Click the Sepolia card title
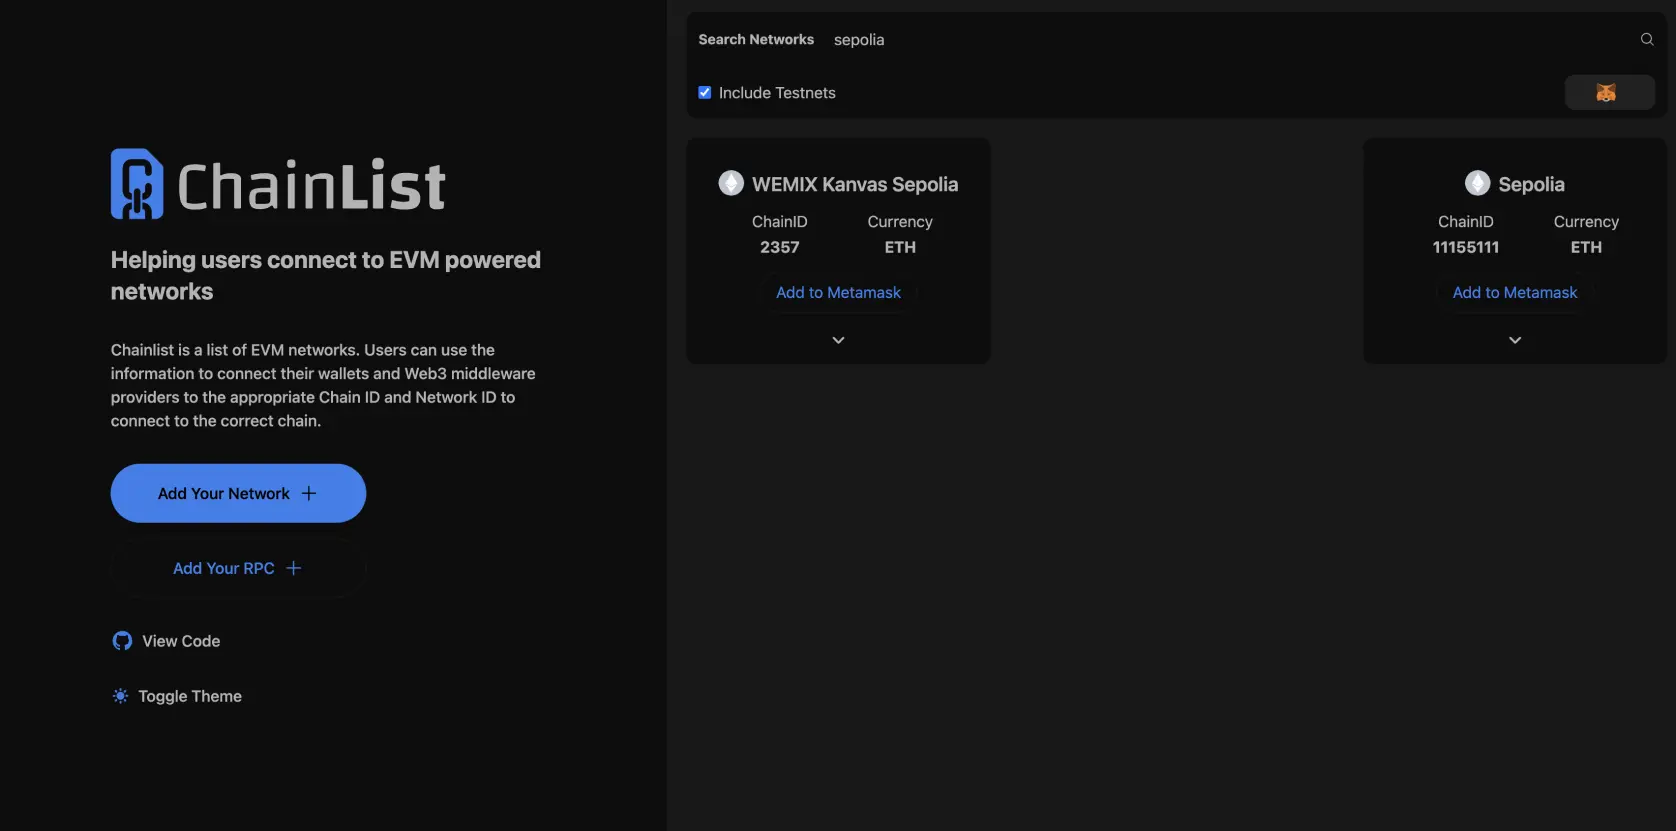 (1531, 184)
